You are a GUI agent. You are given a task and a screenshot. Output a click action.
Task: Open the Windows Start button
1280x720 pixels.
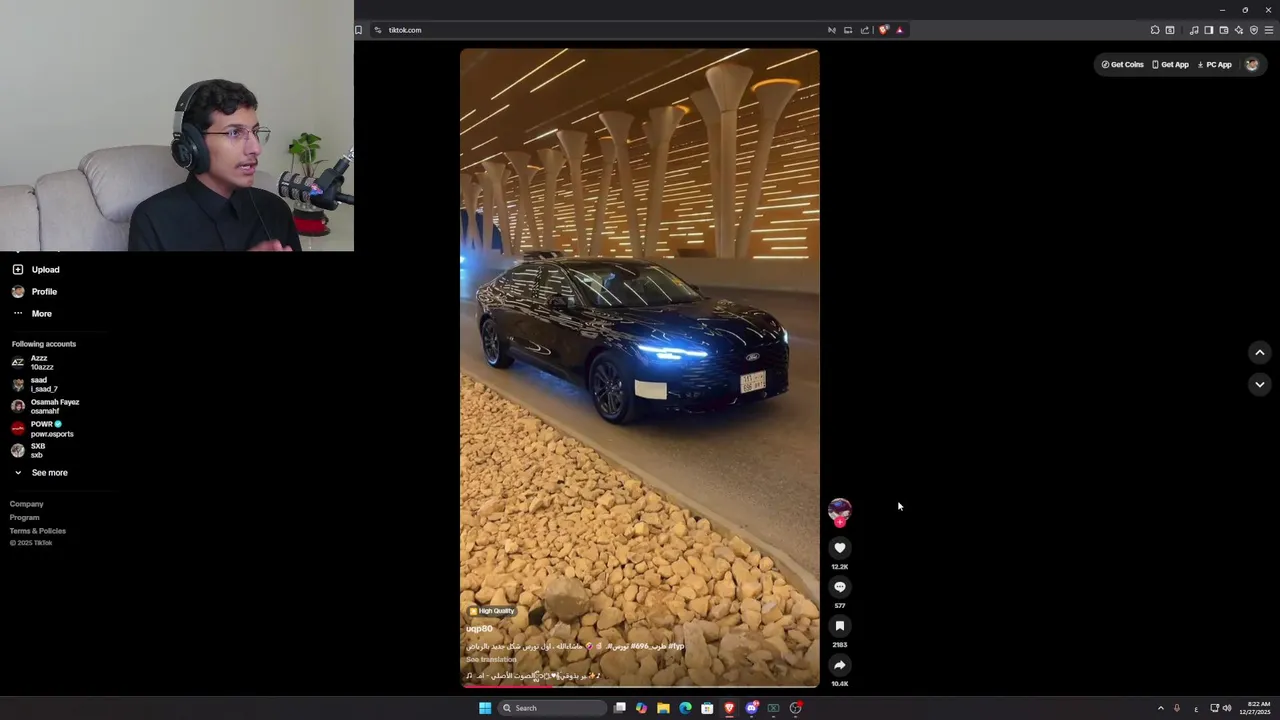(485, 708)
